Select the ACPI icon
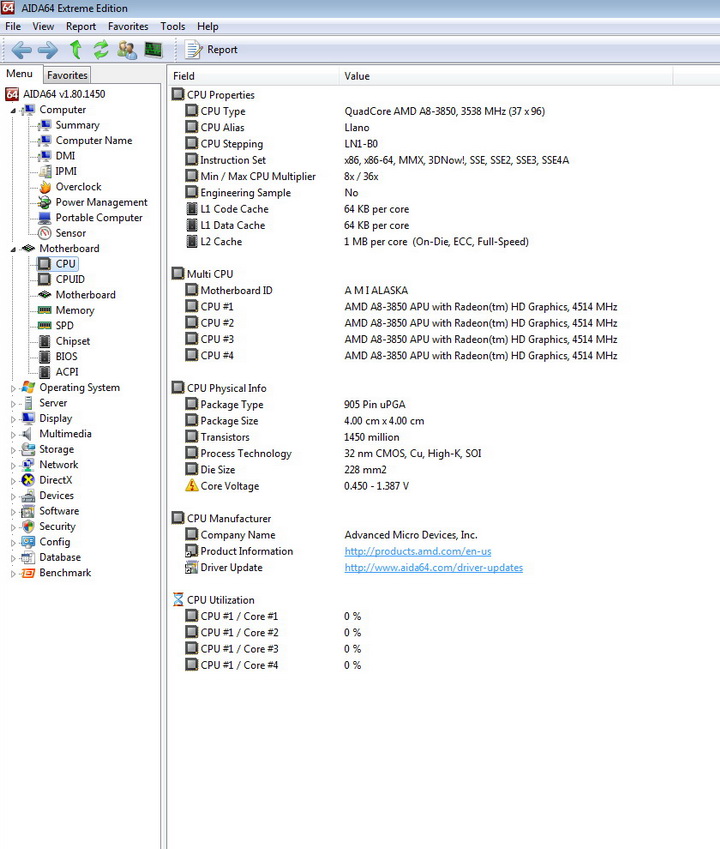This screenshot has width=720, height=849. [45, 372]
